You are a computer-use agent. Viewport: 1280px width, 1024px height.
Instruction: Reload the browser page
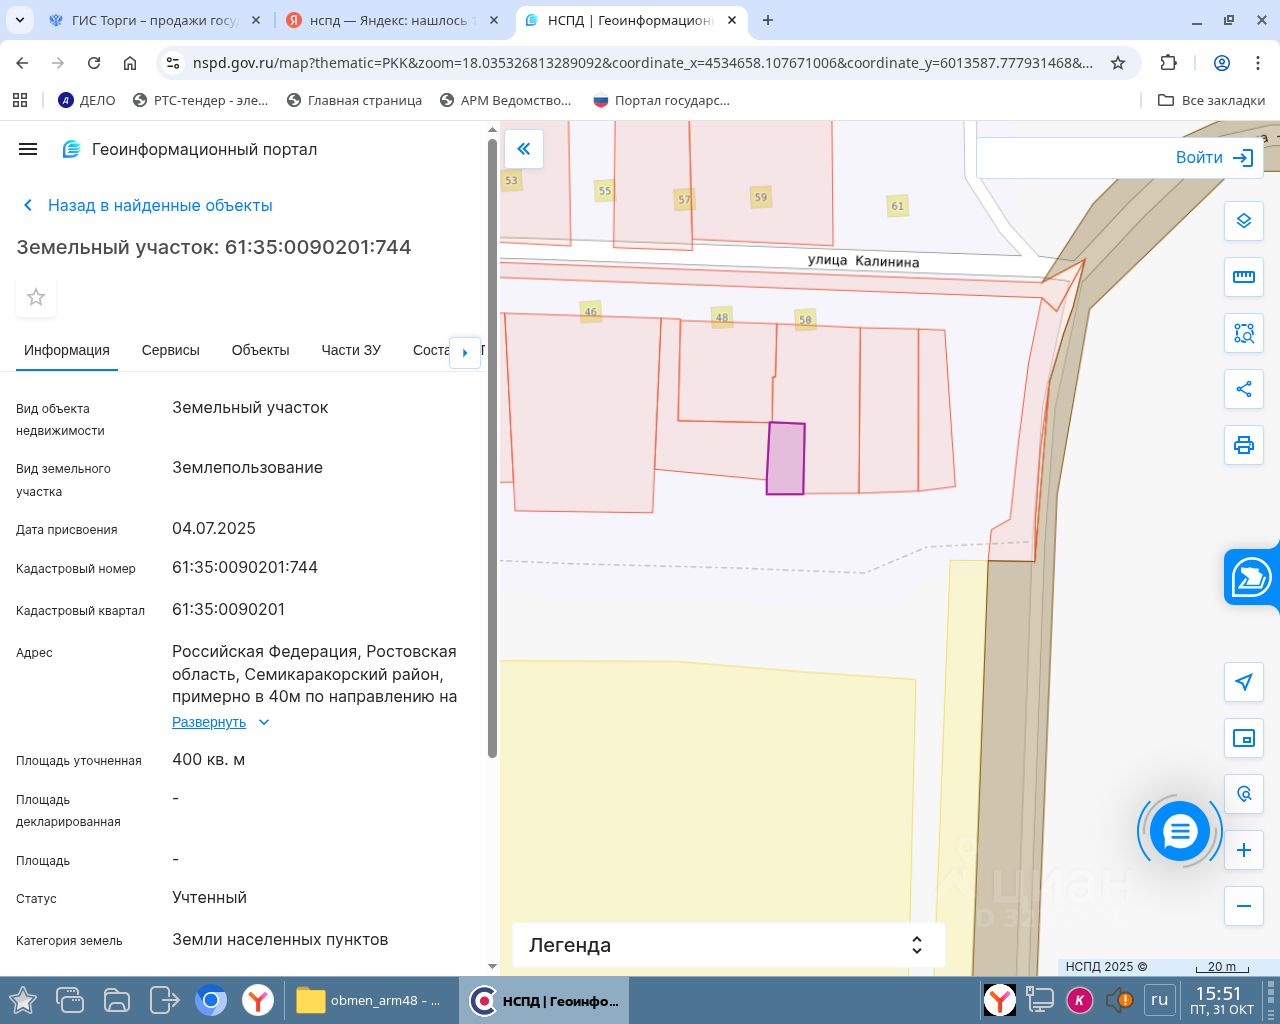coord(94,63)
